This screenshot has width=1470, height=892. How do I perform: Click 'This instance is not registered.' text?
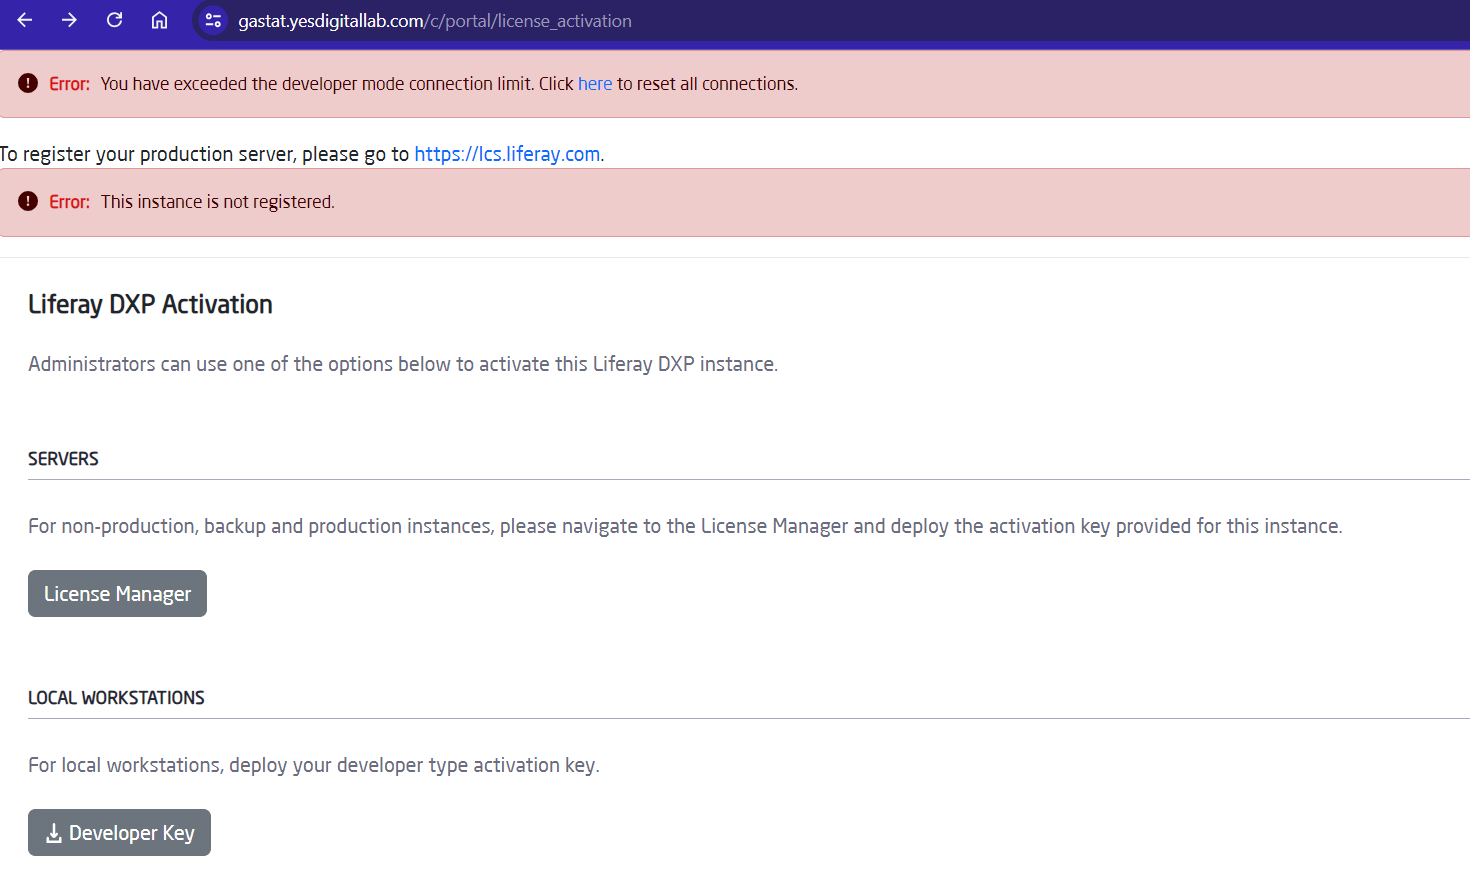218,202
